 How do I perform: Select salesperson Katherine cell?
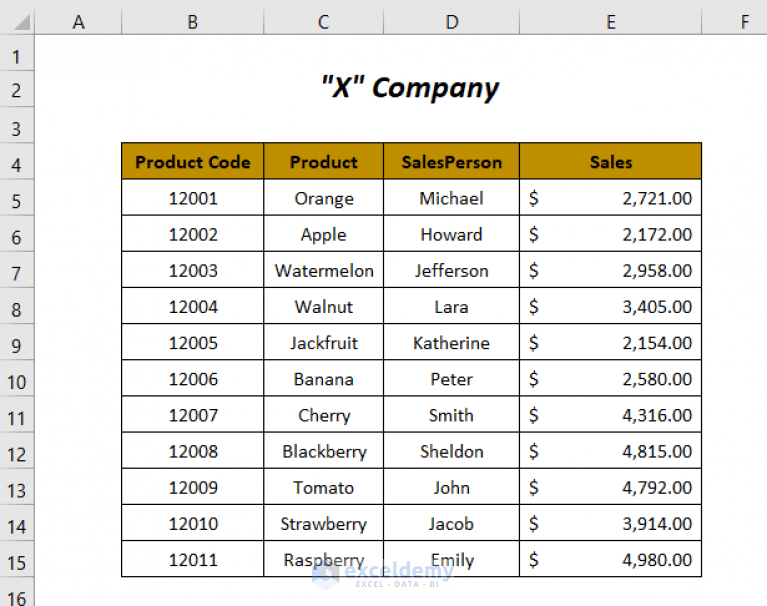[x=451, y=342]
